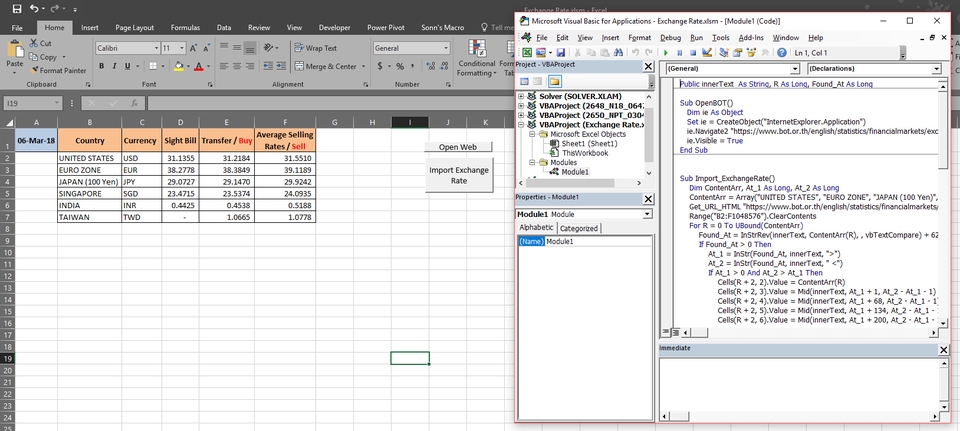Viewport: 960px width, 431px height.
Task: Open Object Browser icon in VBA toolbar
Action: coord(751,53)
